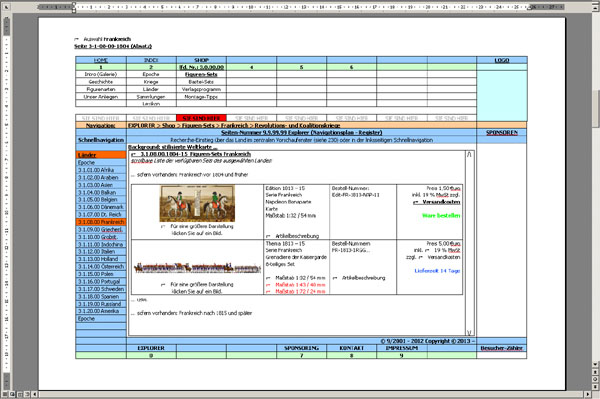Click the Geschichte cell

(x=101, y=82)
